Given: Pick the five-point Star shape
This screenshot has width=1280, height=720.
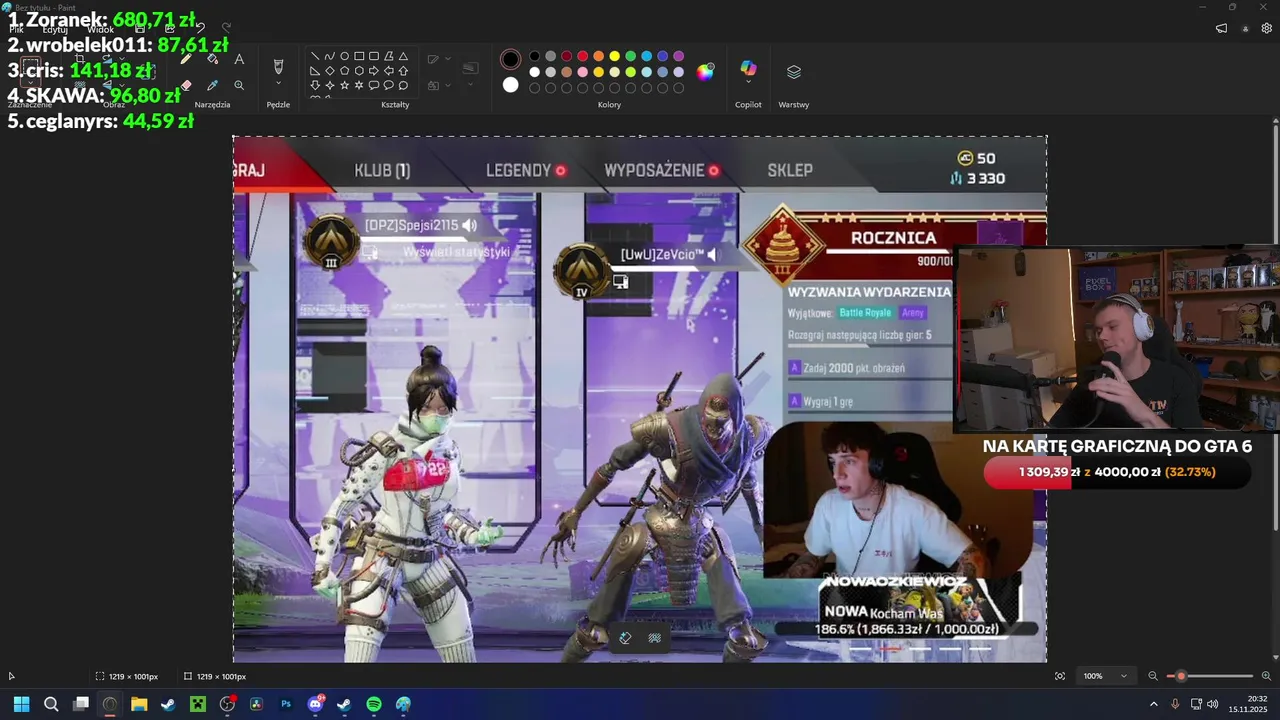Looking at the screenshot, I should (344, 86).
